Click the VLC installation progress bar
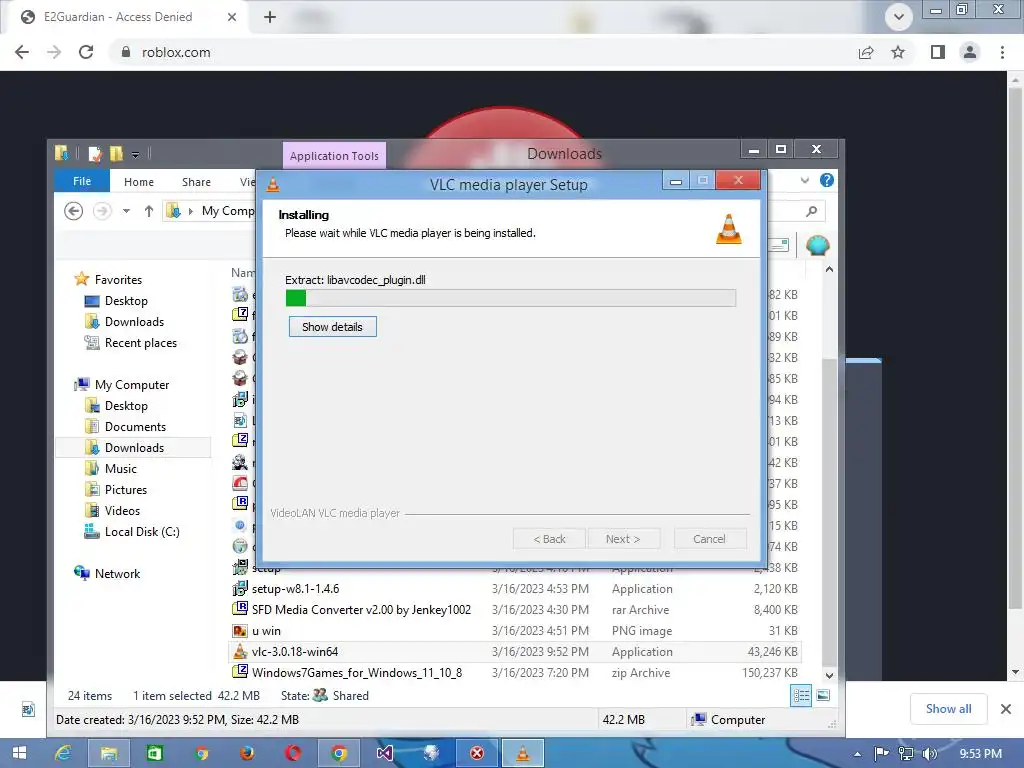This screenshot has height=768, width=1024. tap(511, 298)
